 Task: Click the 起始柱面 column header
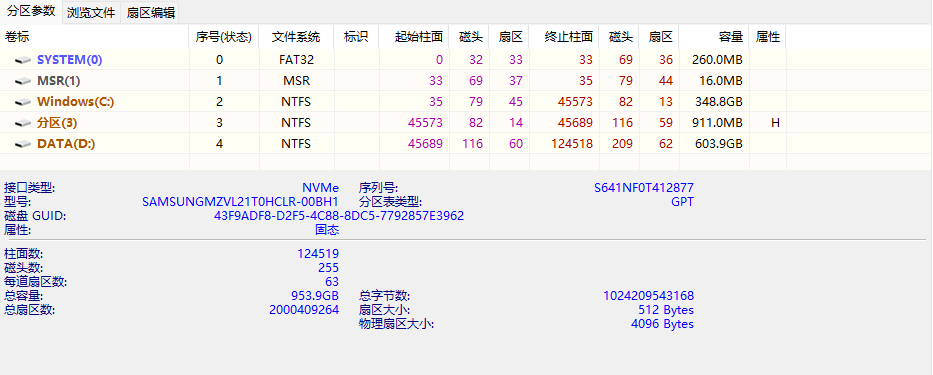tap(414, 37)
